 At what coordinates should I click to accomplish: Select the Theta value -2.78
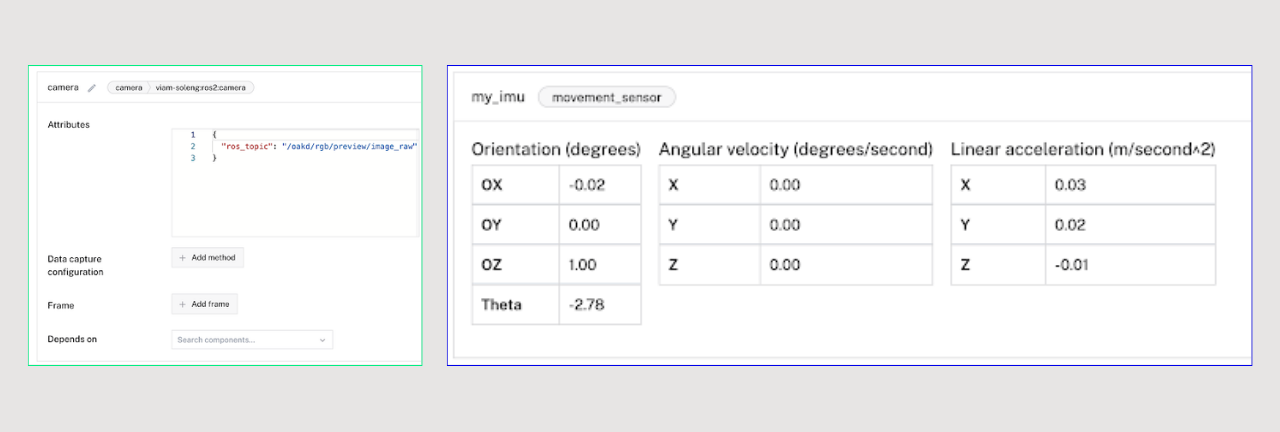(x=600, y=305)
